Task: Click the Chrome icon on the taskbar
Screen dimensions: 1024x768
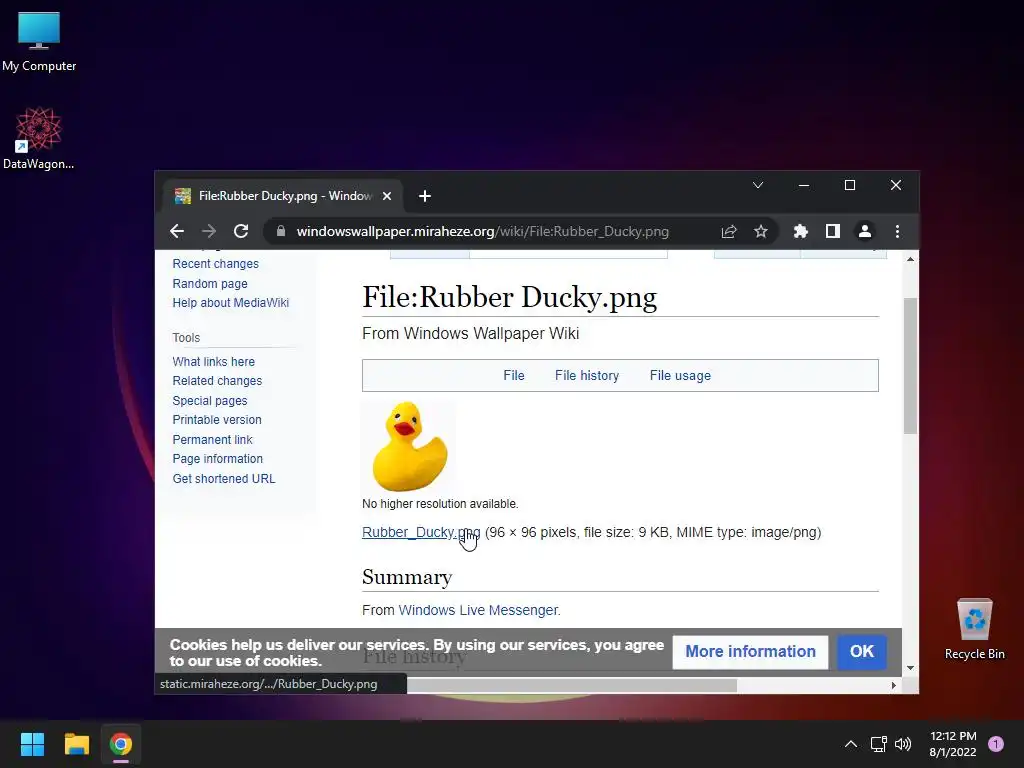Action: point(121,744)
